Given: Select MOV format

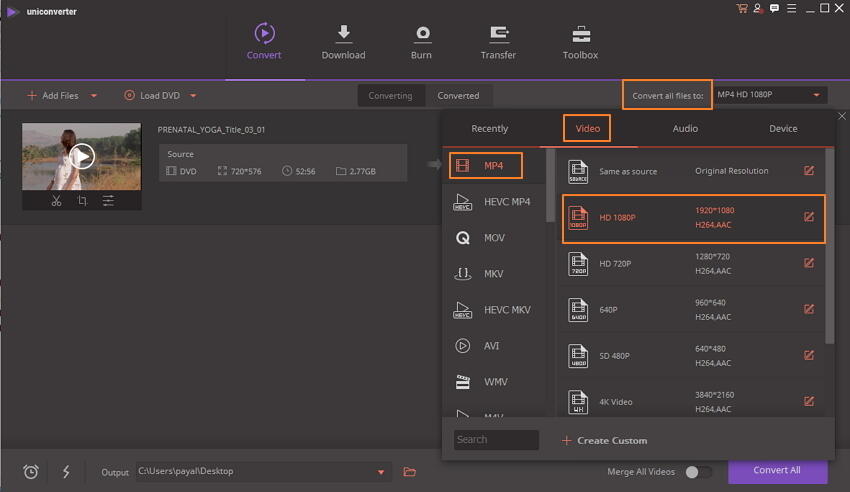Looking at the screenshot, I should coord(494,238).
